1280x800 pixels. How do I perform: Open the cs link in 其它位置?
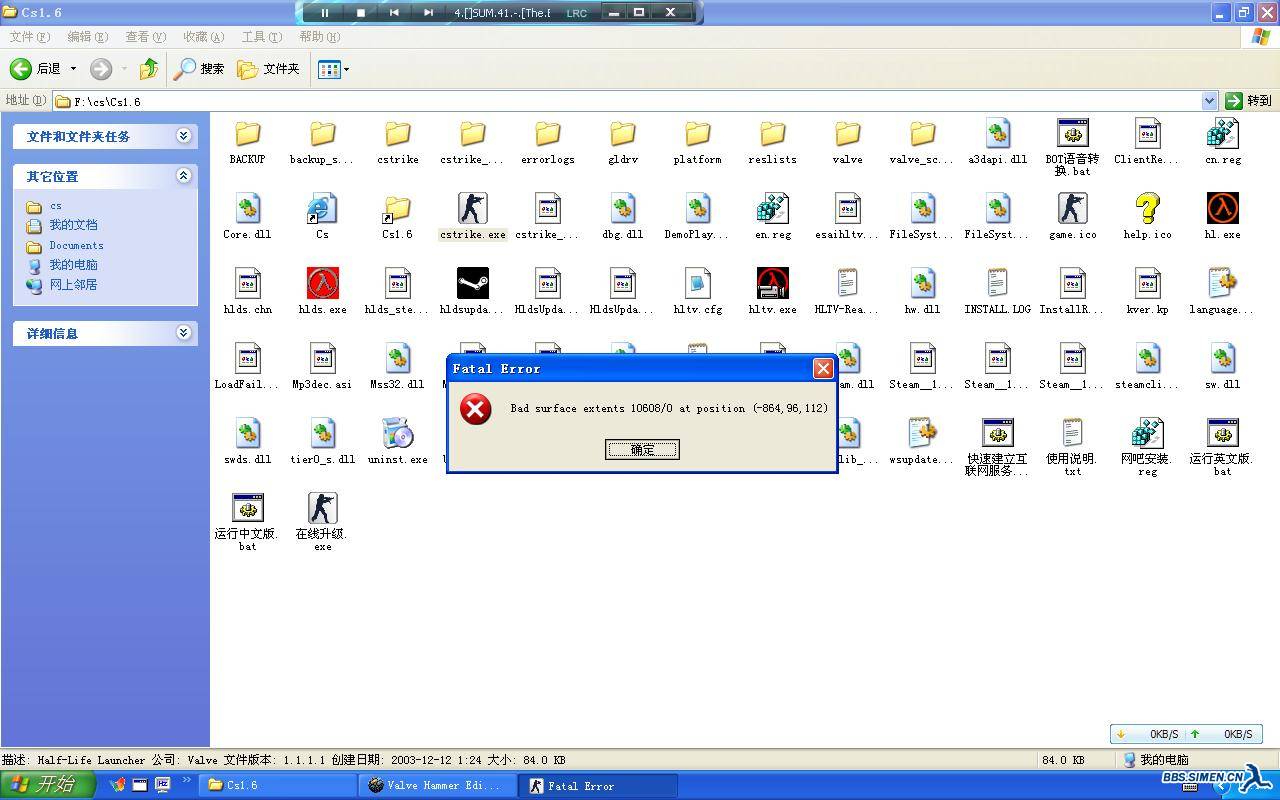pos(56,206)
